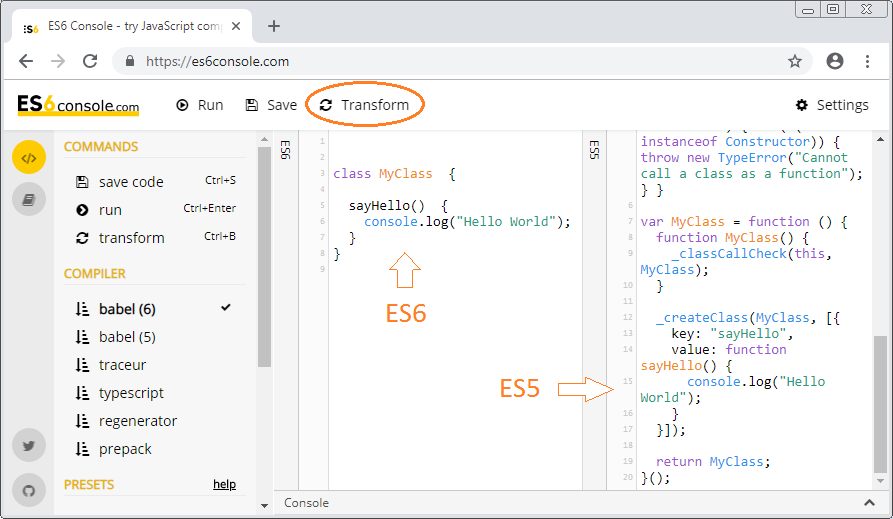Open a new browser tab
Image resolution: width=893 pixels, height=519 pixels.
click(x=274, y=26)
